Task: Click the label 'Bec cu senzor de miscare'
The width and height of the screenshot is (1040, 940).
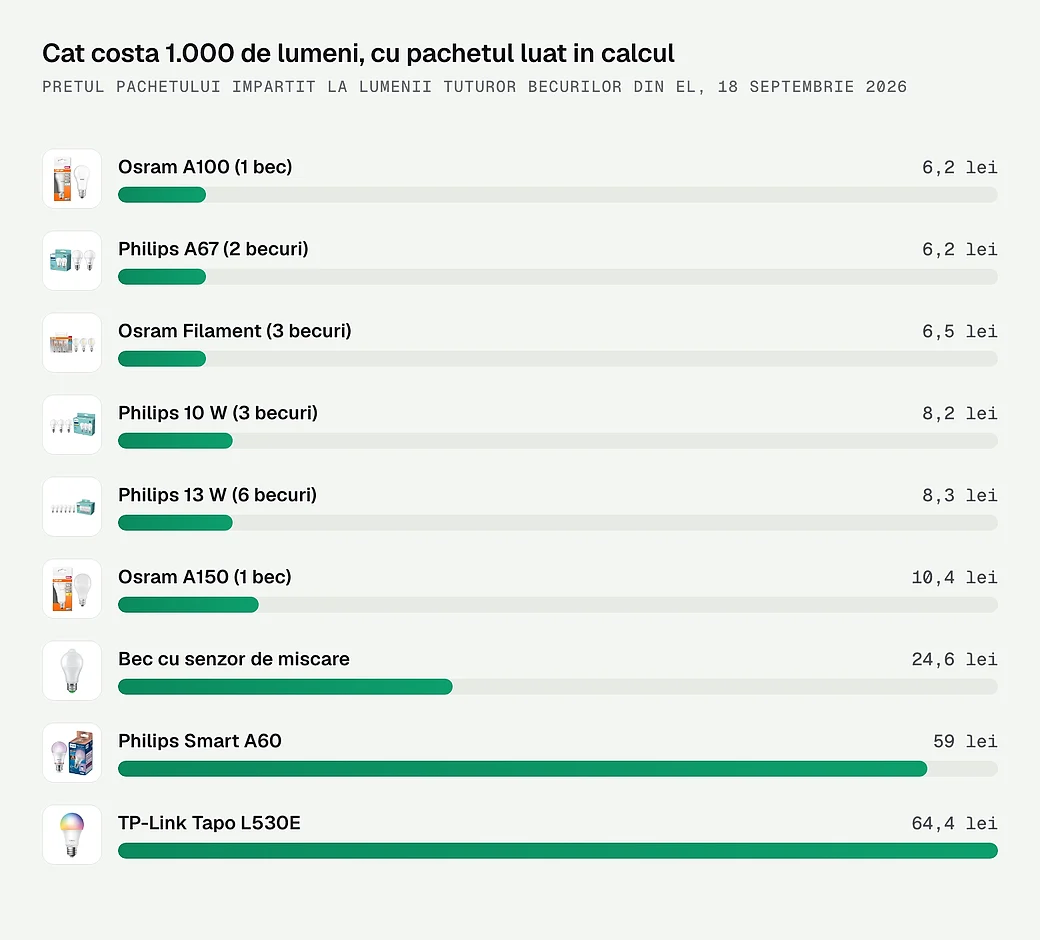Action: 233,659
